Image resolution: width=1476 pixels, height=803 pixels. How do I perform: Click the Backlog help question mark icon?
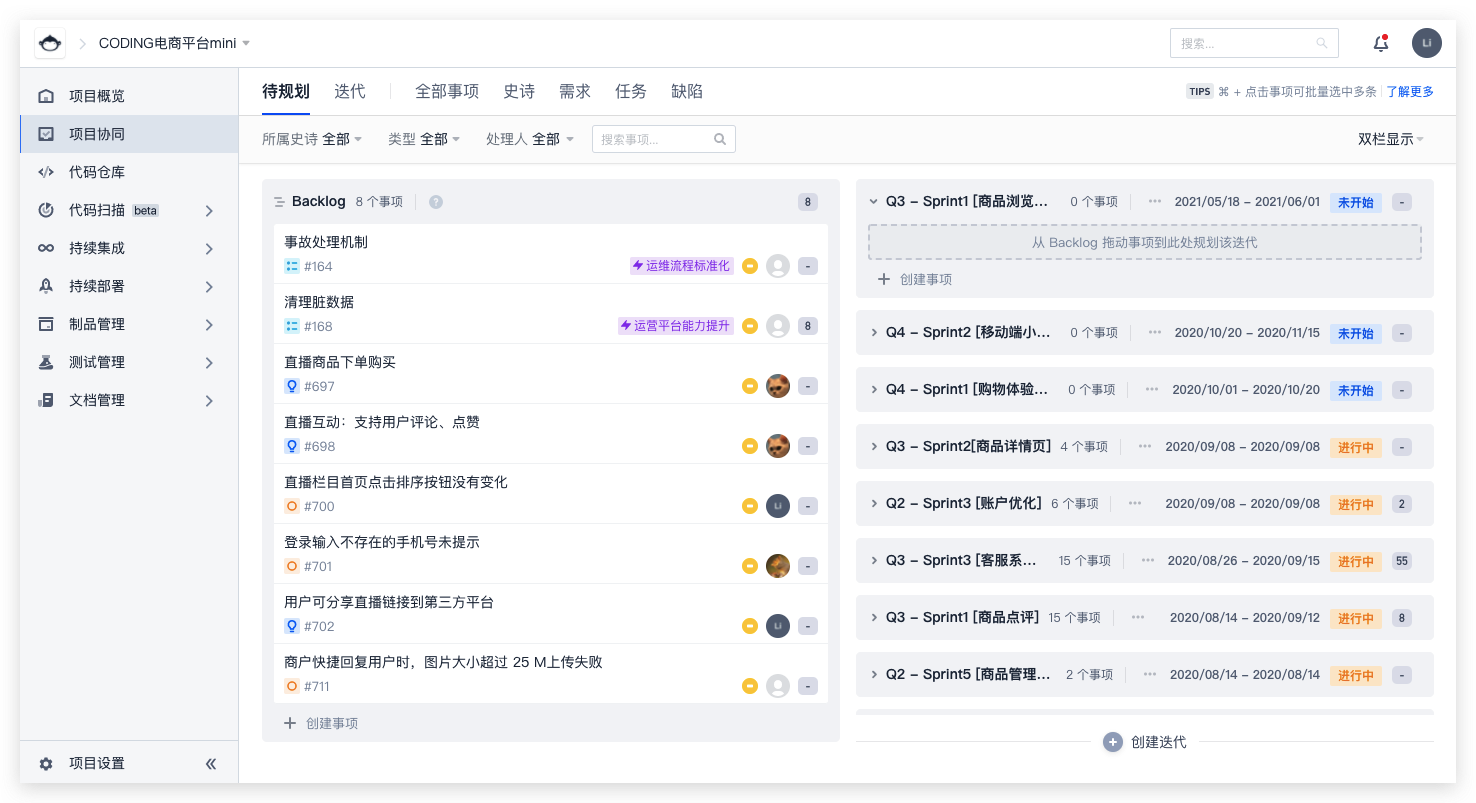pos(436,202)
